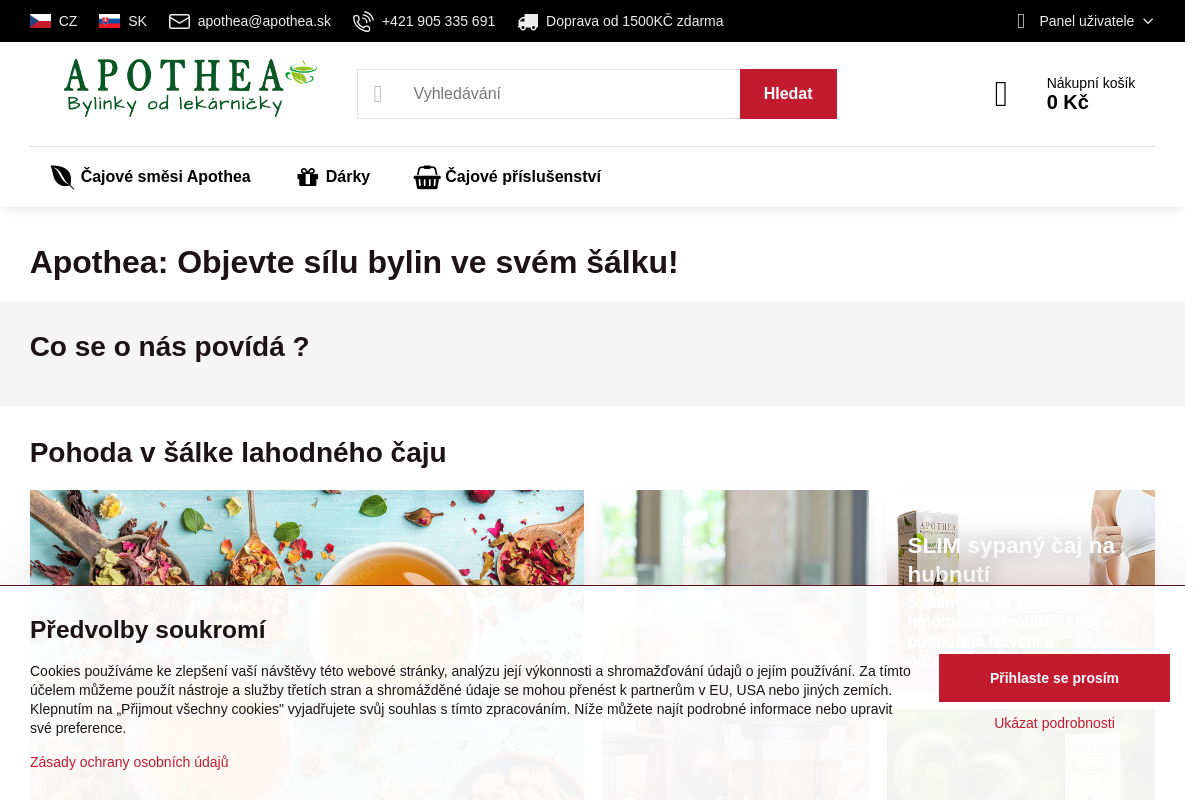Click the Přihlaste se prosím button
1200x800 pixels.
[x=1054, y=678]
